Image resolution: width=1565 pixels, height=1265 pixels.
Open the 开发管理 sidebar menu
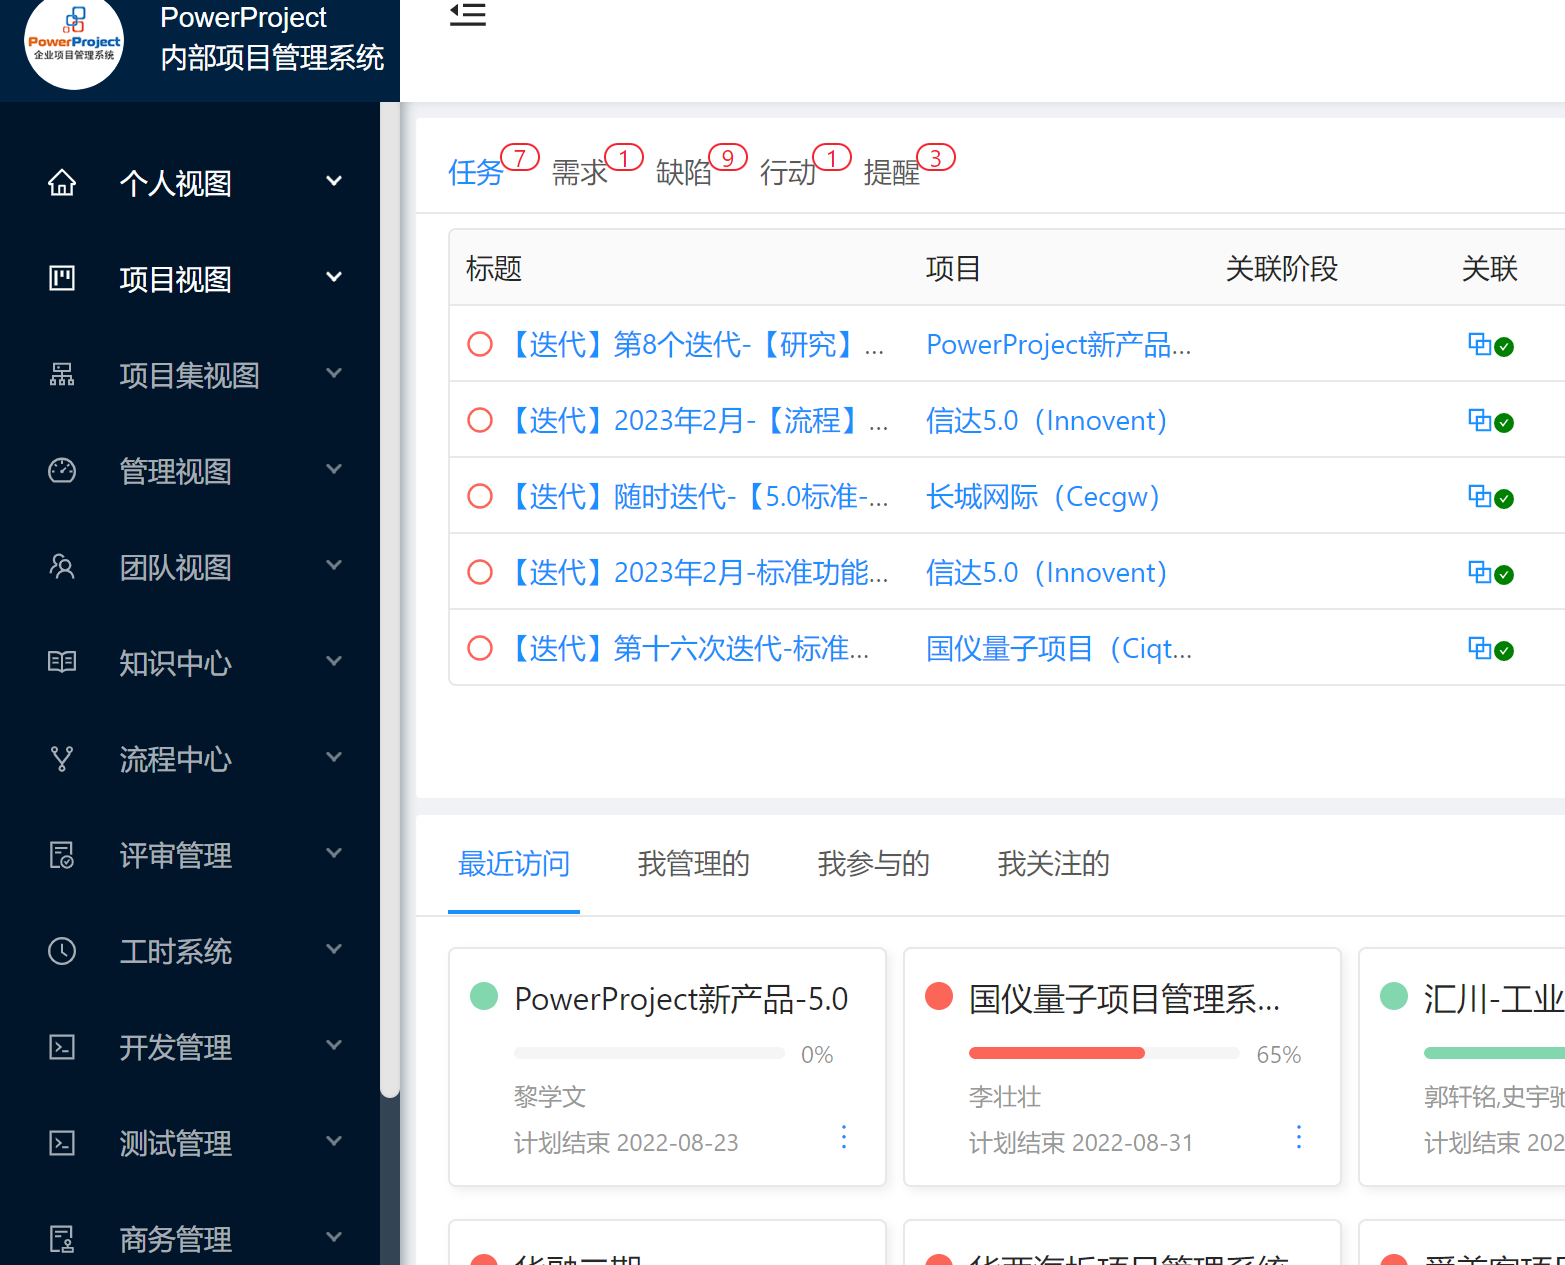pos(190,1047)
